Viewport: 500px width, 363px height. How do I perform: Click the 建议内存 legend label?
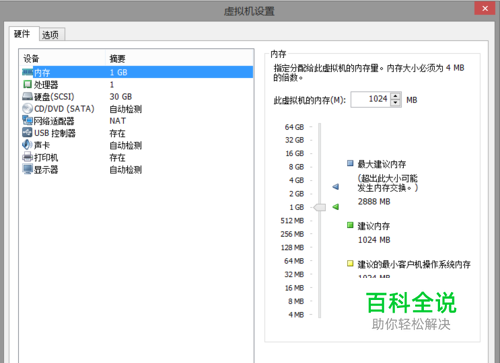374,226
